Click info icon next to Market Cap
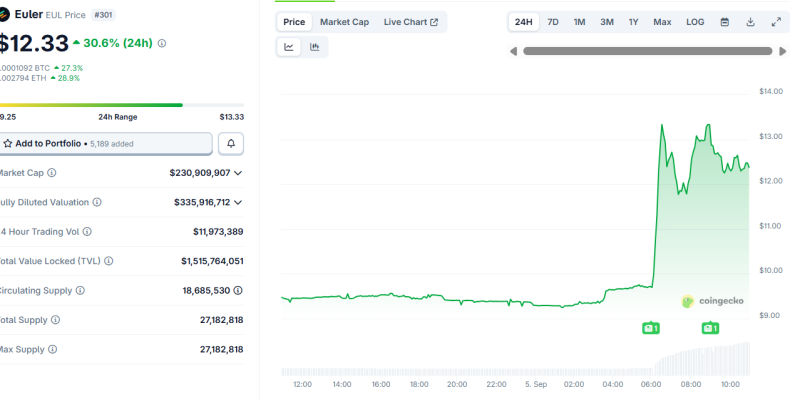 (52, 173)
